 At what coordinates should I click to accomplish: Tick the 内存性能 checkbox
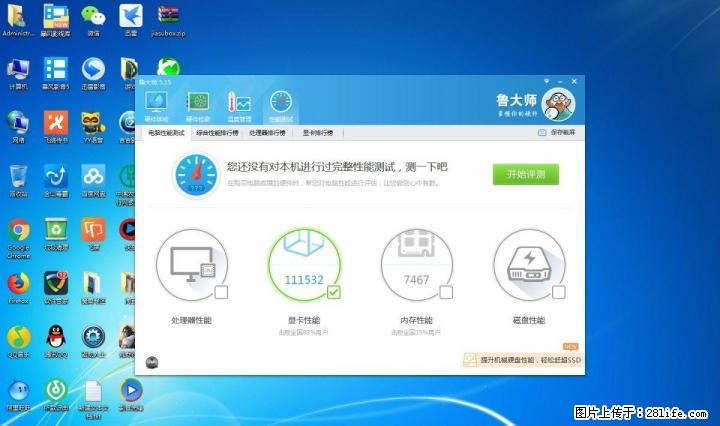pyautogui.click(x=446, y=292)
